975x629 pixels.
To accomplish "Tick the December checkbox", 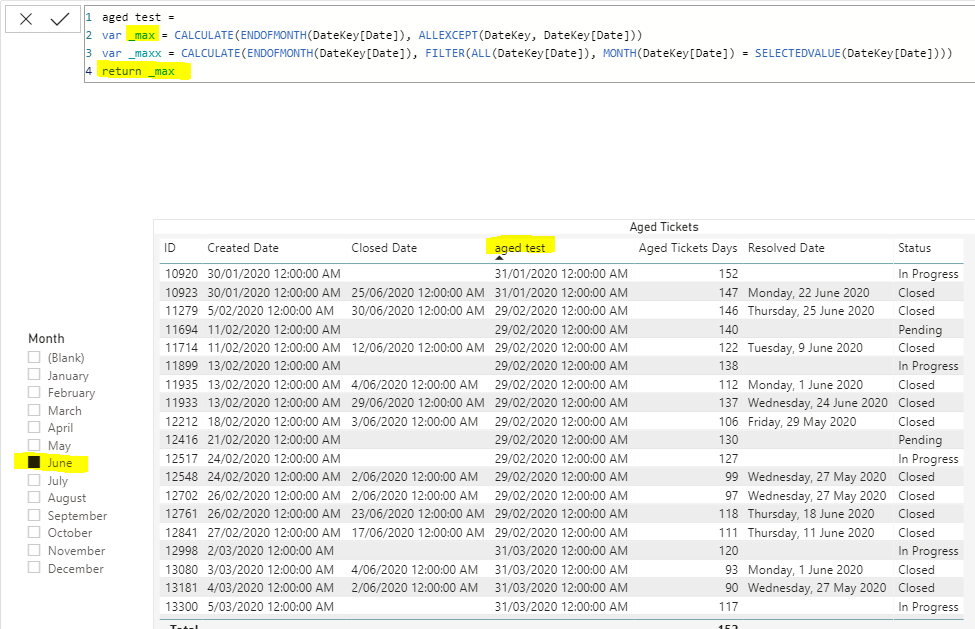I will point(34,567).
